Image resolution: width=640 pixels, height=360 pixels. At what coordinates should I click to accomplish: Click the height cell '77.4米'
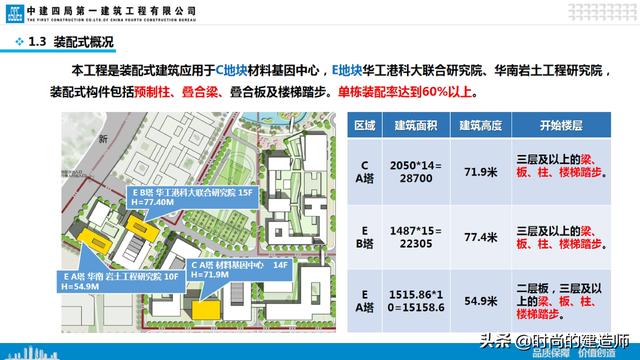pyautogui.click(x=480, y=237)
